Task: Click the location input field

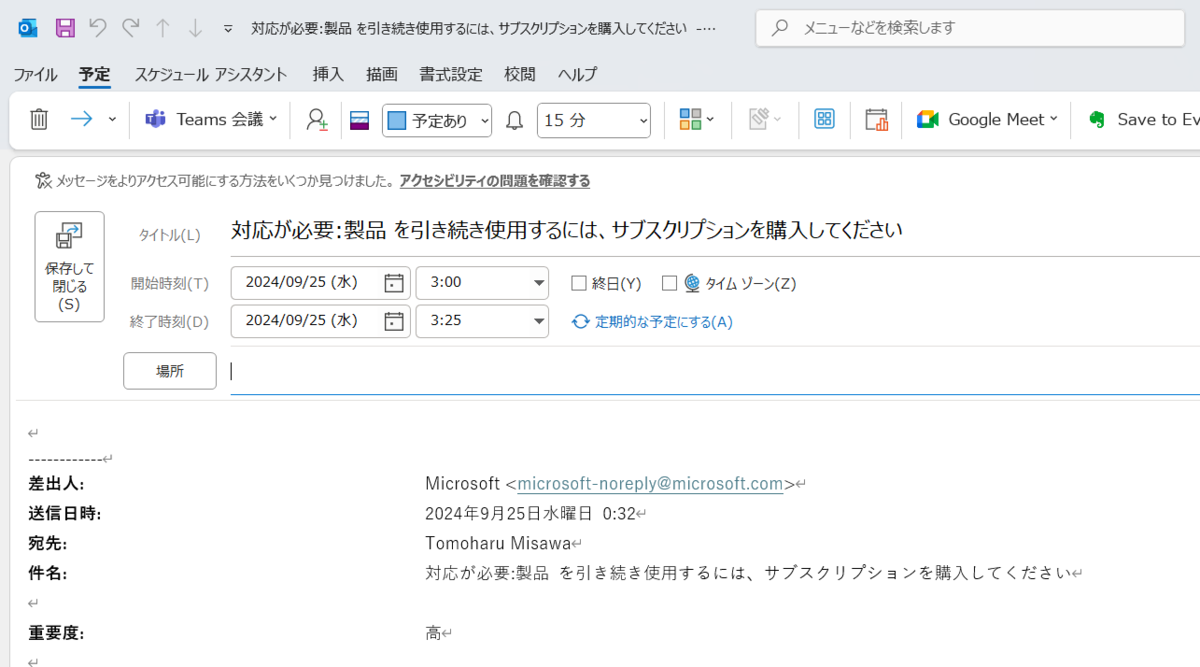Action: (x=715, y=371)
